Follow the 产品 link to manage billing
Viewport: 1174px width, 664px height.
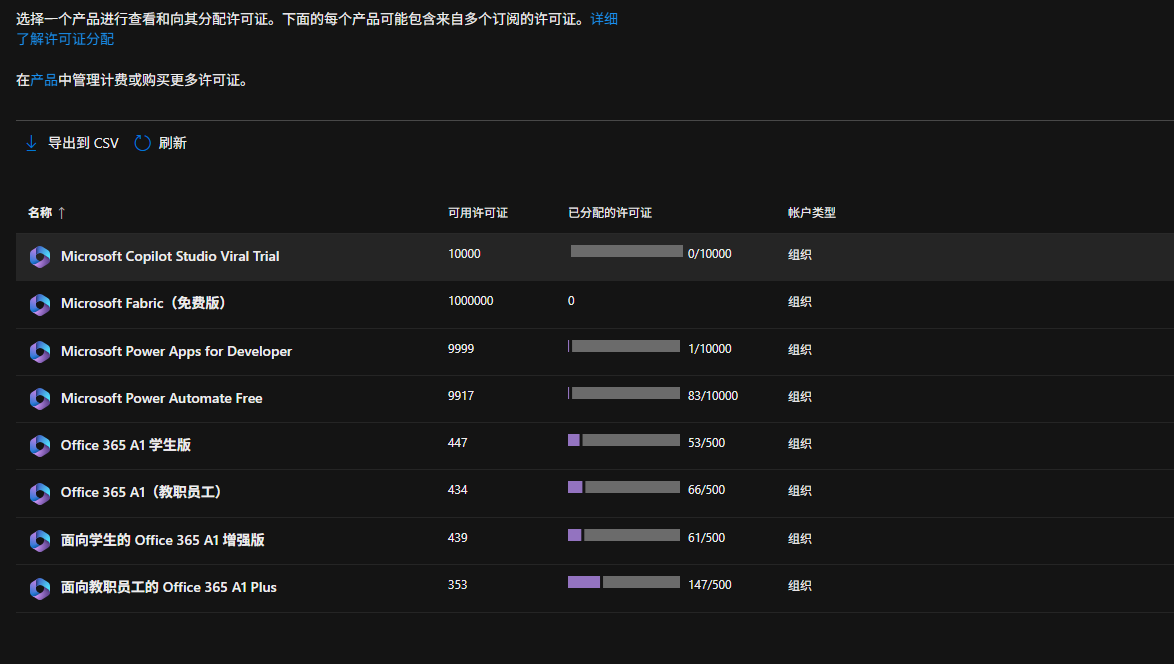[44, 80]
